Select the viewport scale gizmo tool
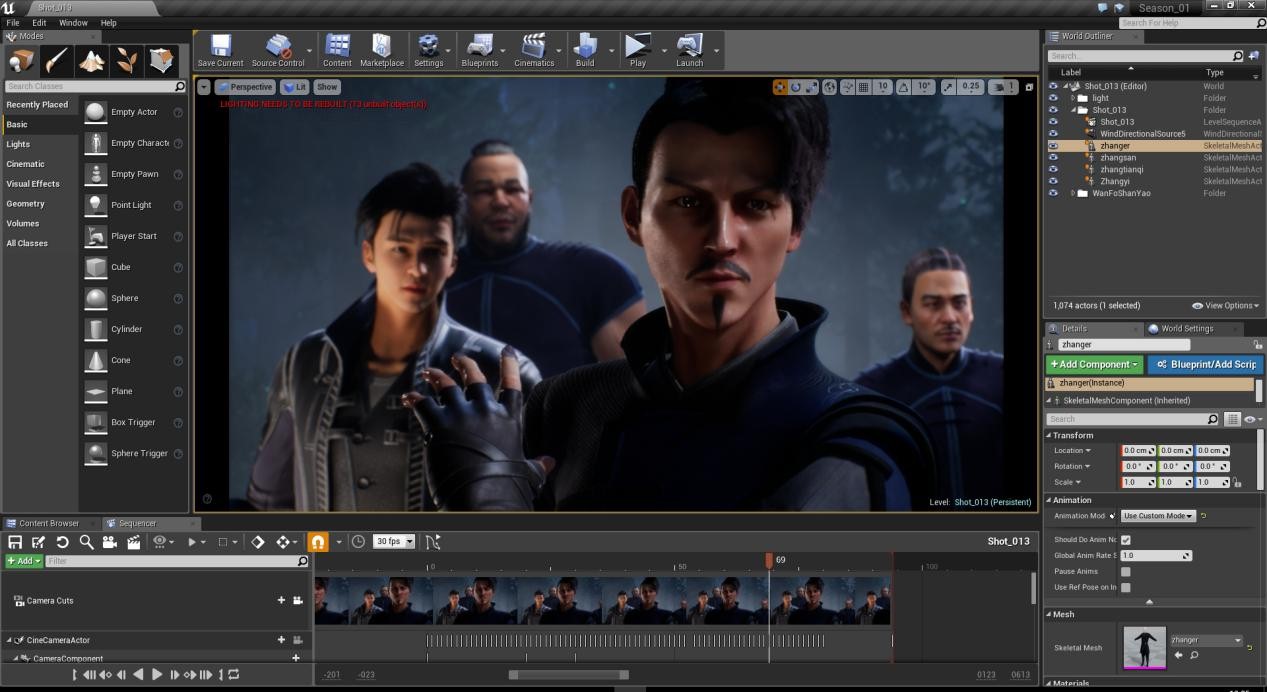Viewport: 1267px width, 692px height. (x=811, y=87)
